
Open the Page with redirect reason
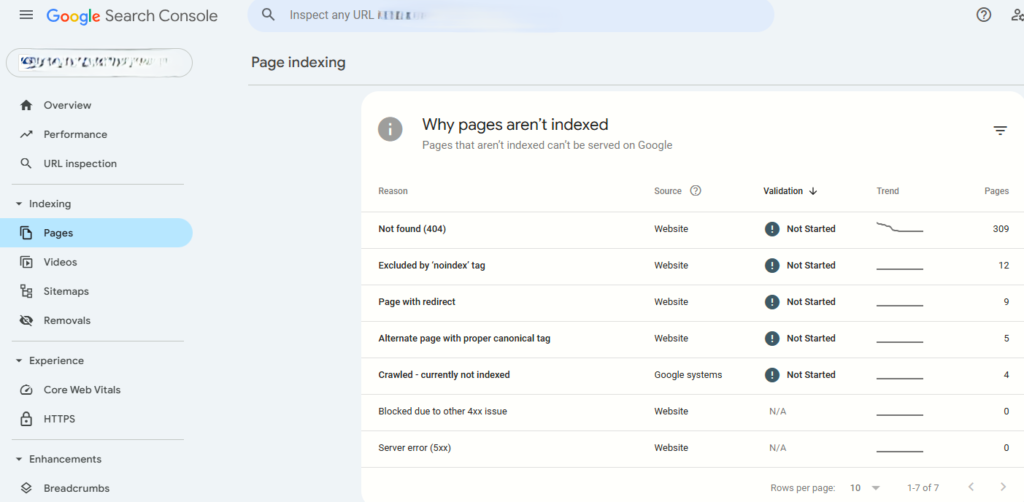pyautogui.click(x=692, y=303)
